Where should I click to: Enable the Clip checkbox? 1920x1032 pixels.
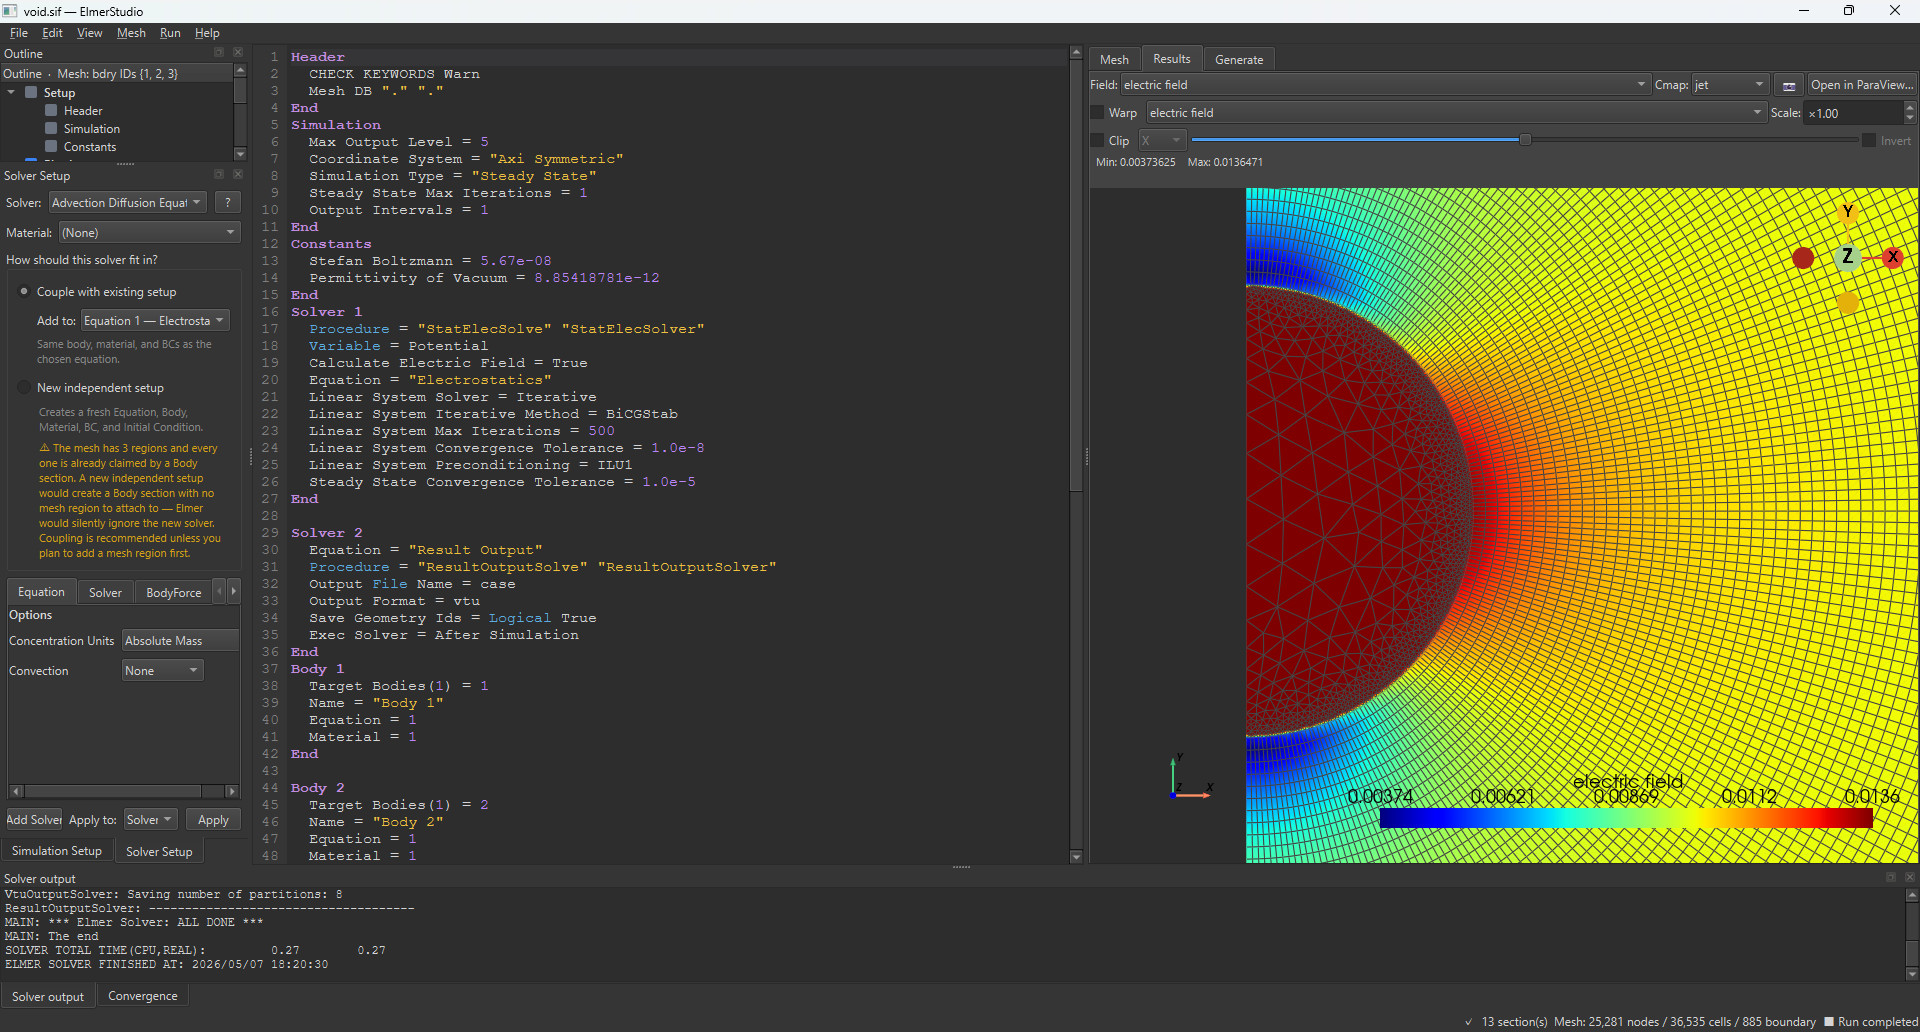[1097, 141]
